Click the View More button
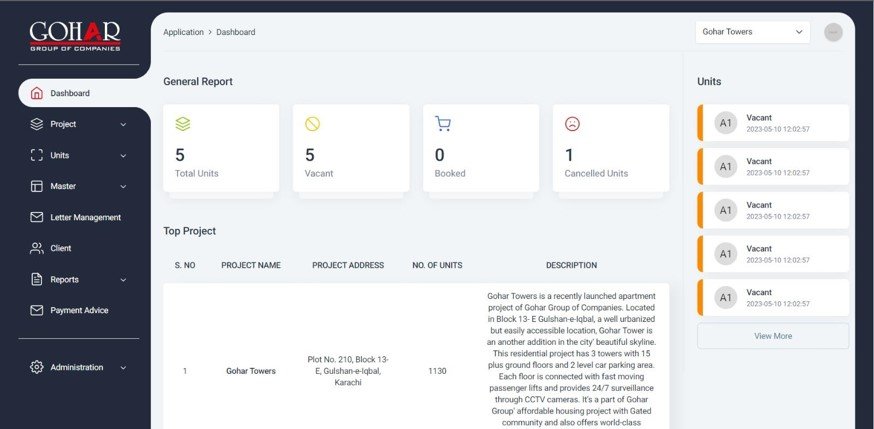This screenshot has height=429, width=874. pyautogui.click(x=772, y=336)
